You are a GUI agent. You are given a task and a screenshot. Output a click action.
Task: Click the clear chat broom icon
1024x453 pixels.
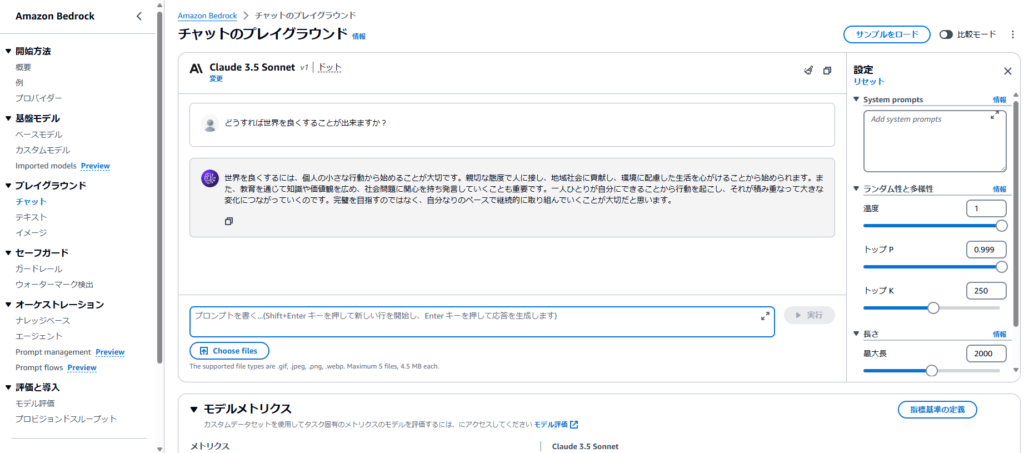[x=808, y=71]
